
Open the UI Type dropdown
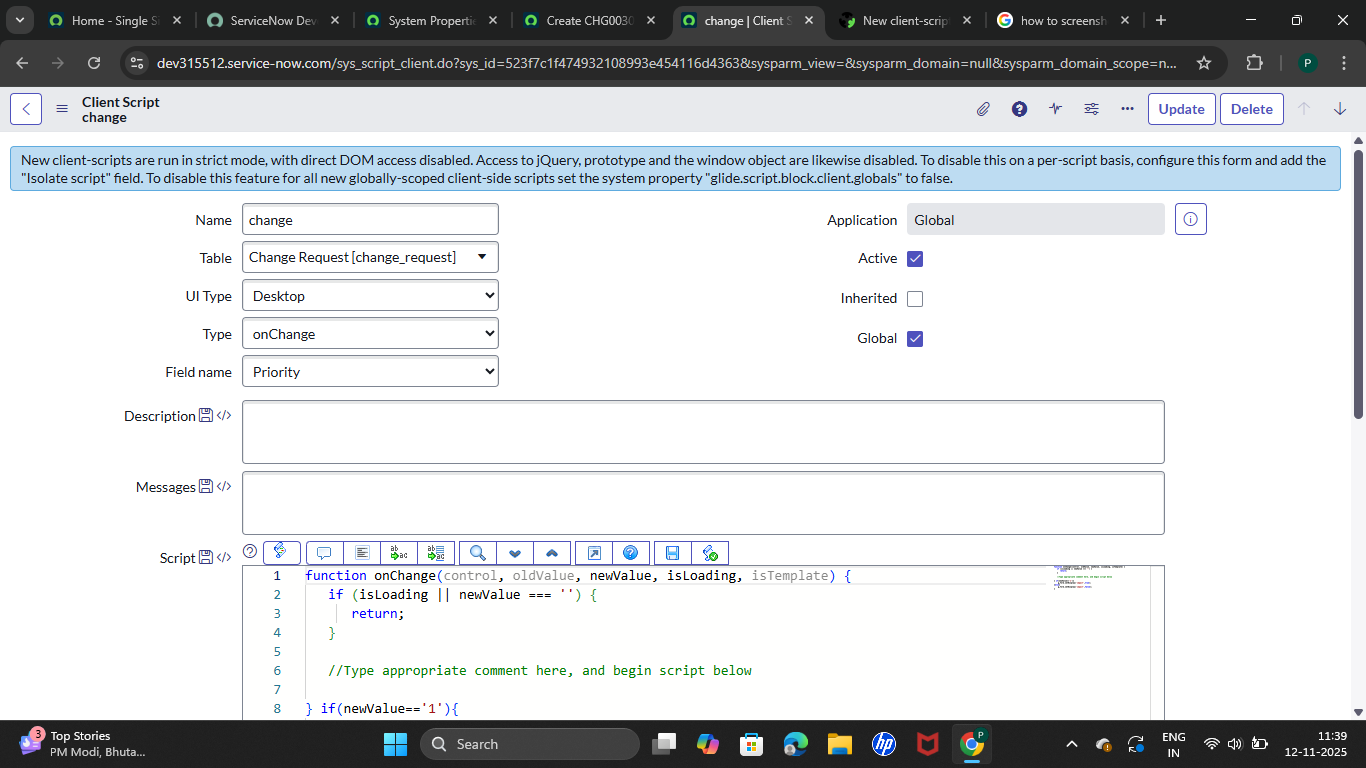[370, 295]
